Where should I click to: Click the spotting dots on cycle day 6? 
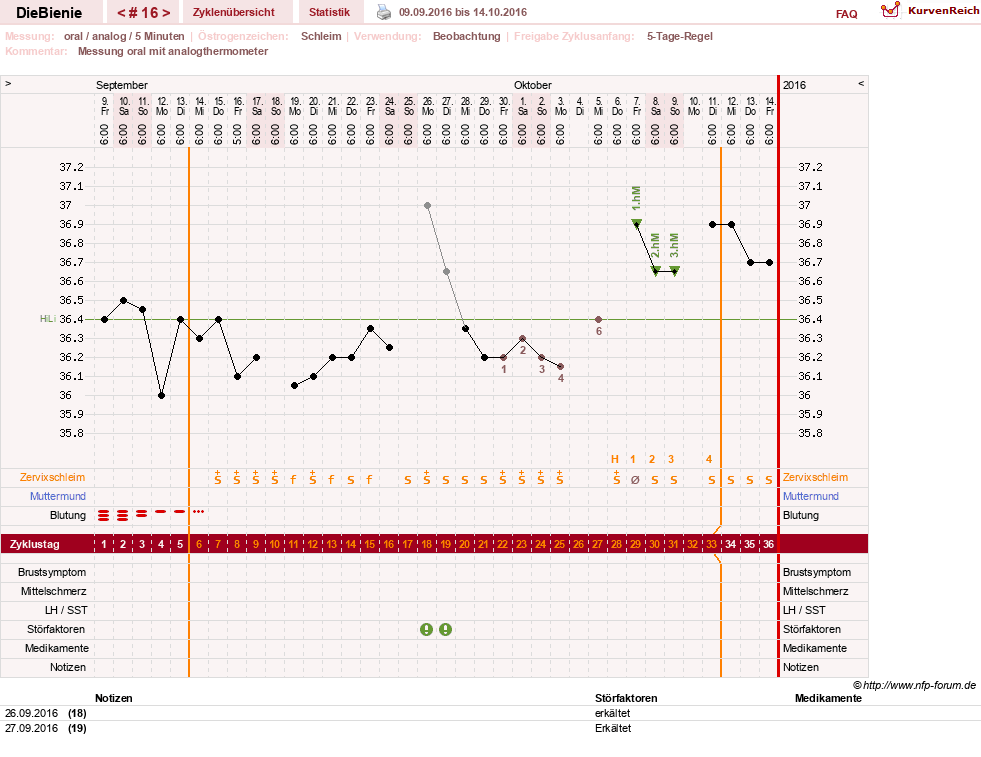click(x=198, y=512)
